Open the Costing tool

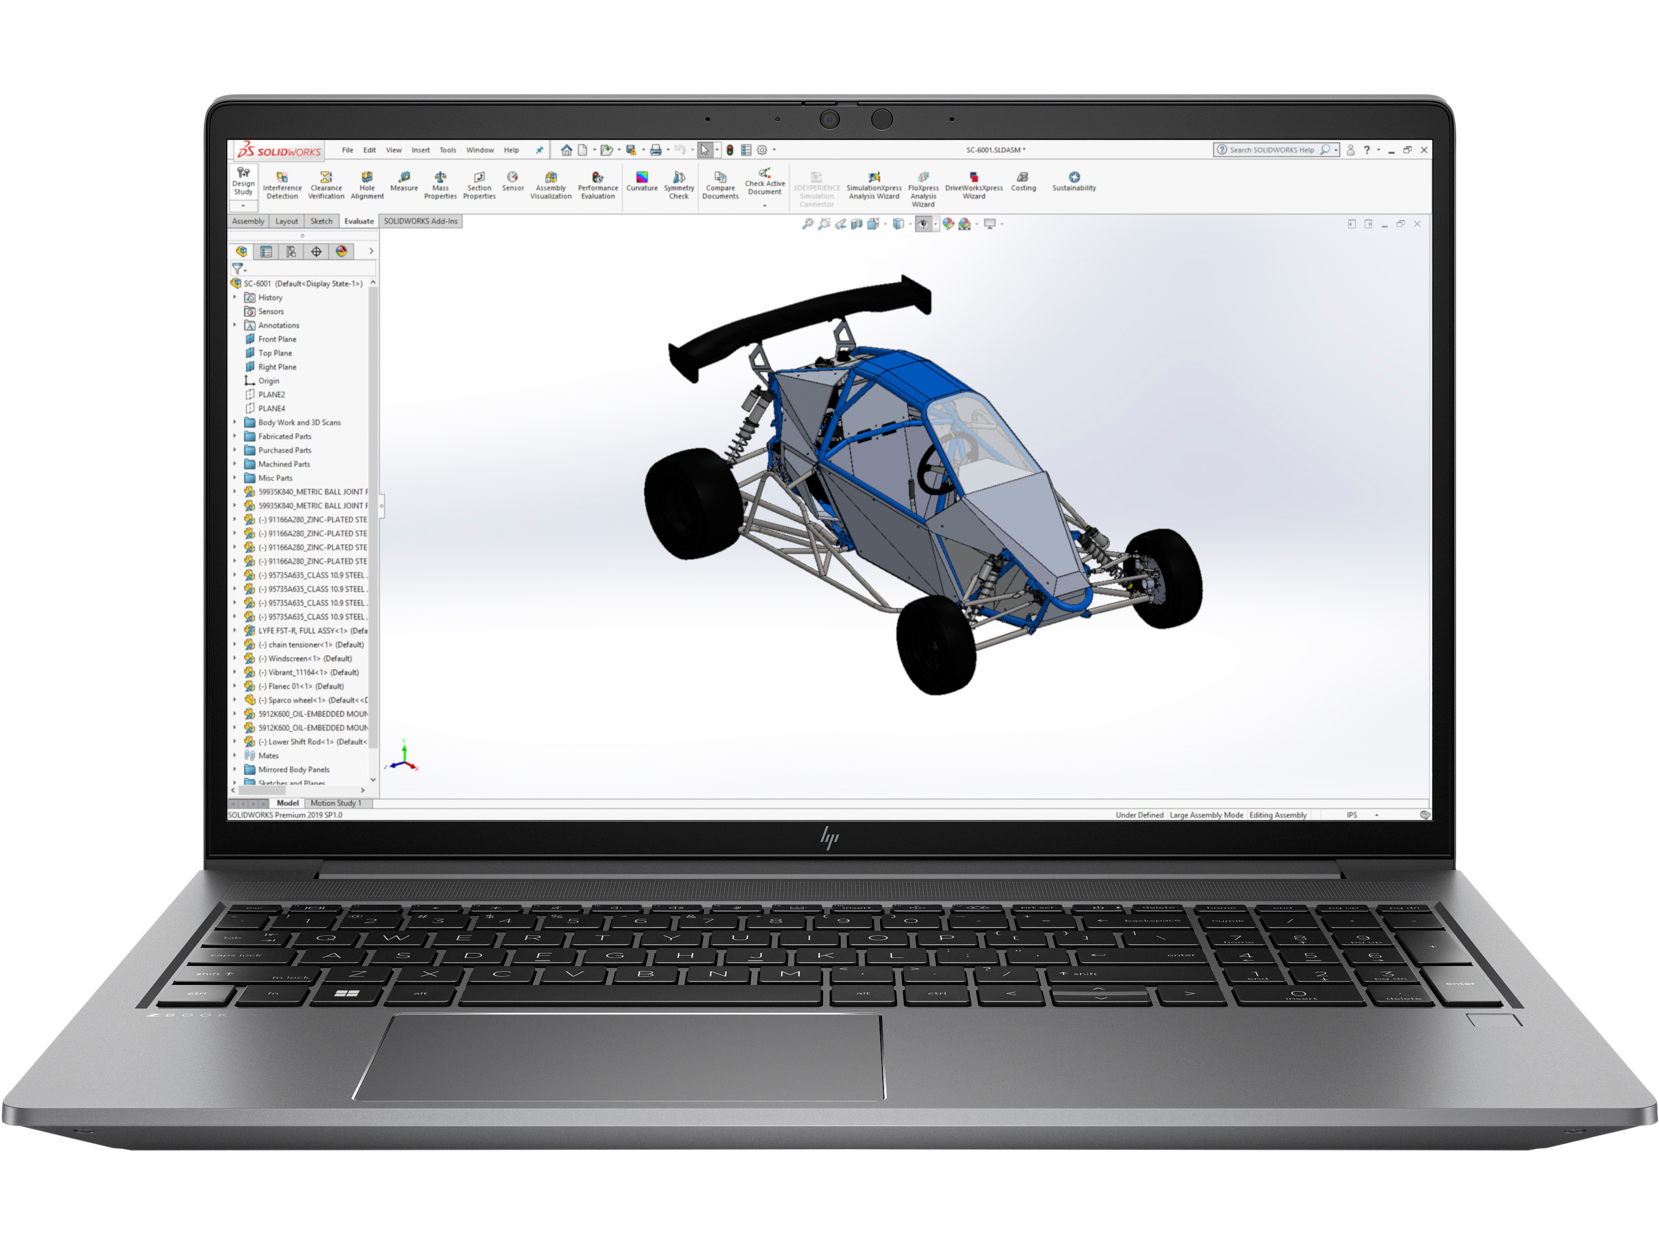[1023, 181]
